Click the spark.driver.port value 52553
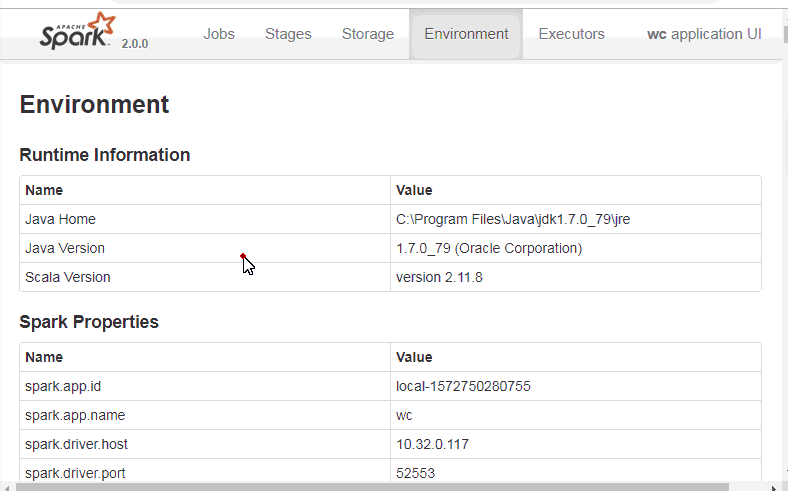 [415, 473]
